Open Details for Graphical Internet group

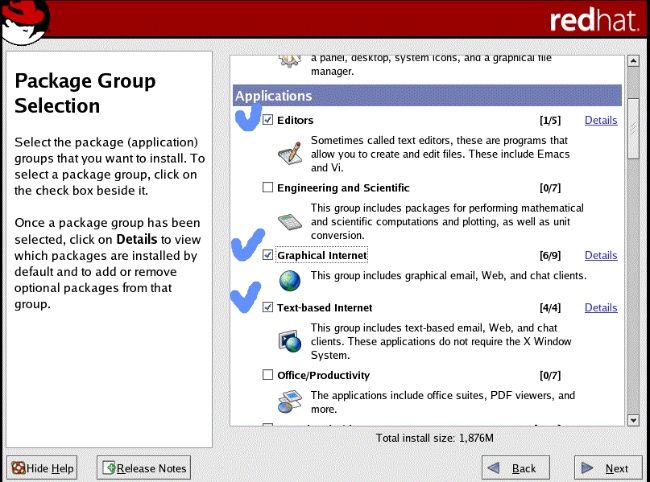pyautogui.click(x=601, y=255)
